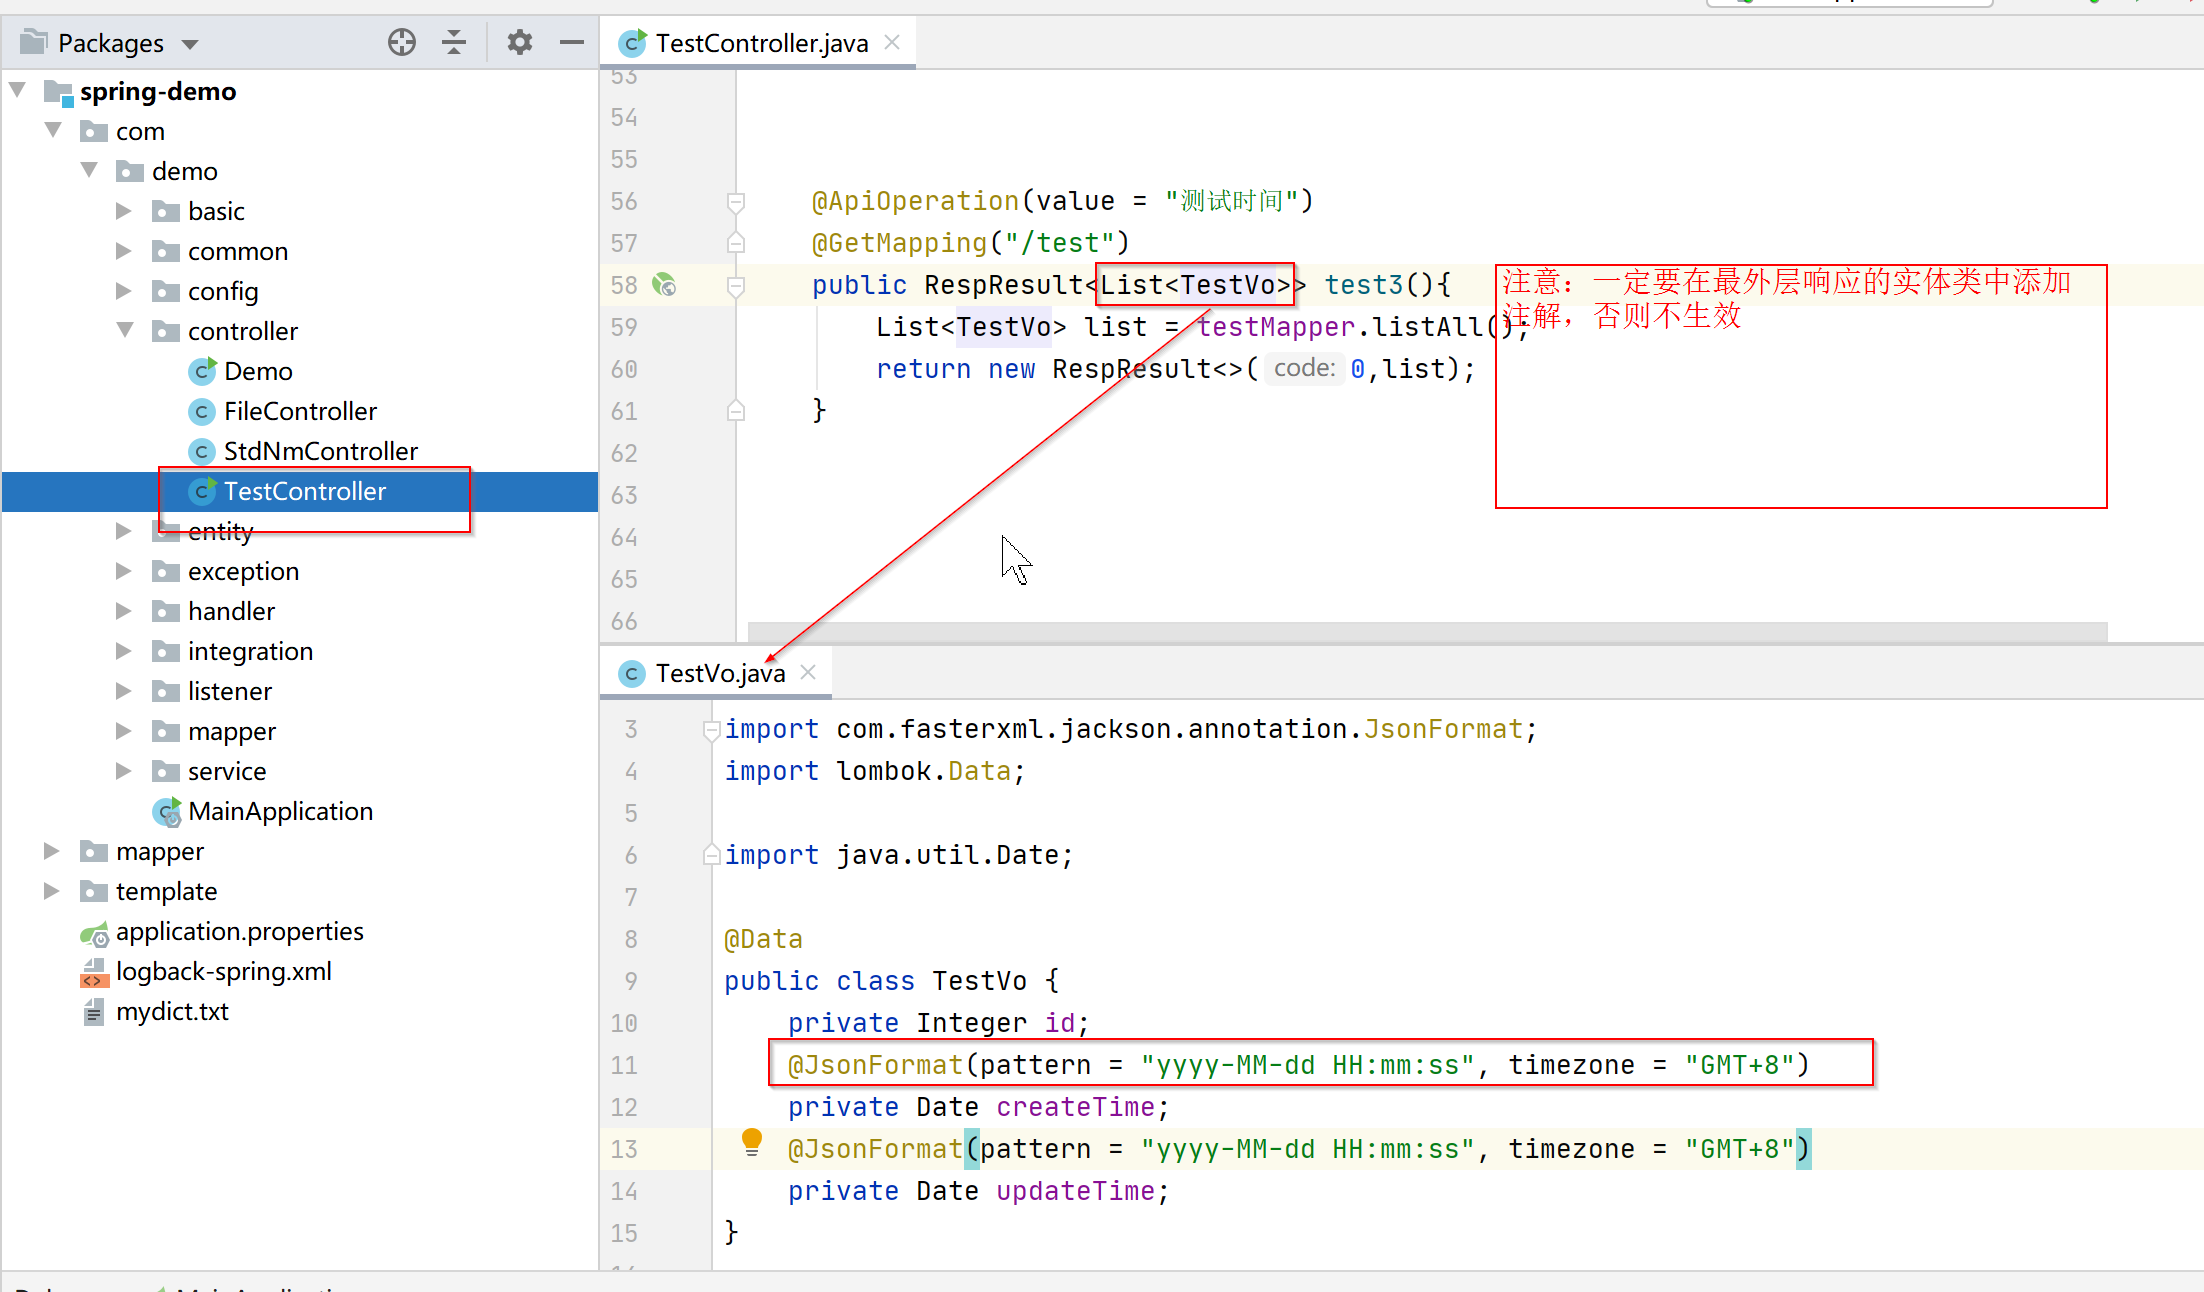Viewport: 2204px width, 1292px height.
Task: Expand the entity folder
Action: click(122, 531)
